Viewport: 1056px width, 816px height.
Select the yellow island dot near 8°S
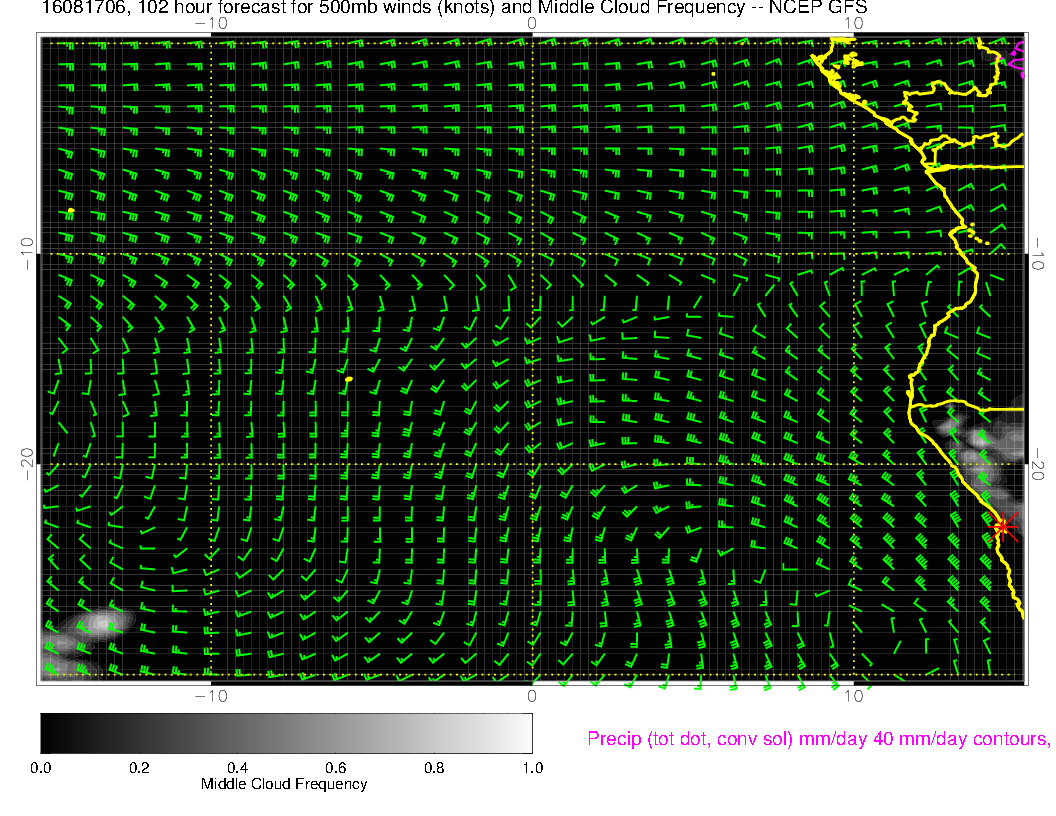click(x=71, y=210)
